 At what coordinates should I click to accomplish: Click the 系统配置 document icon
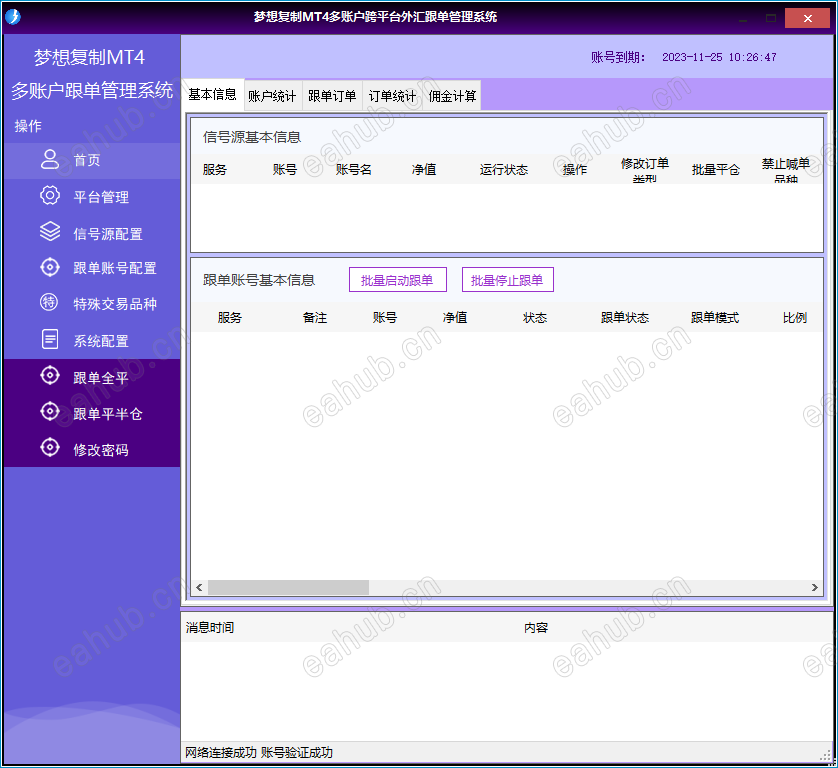tap(50, 339)
